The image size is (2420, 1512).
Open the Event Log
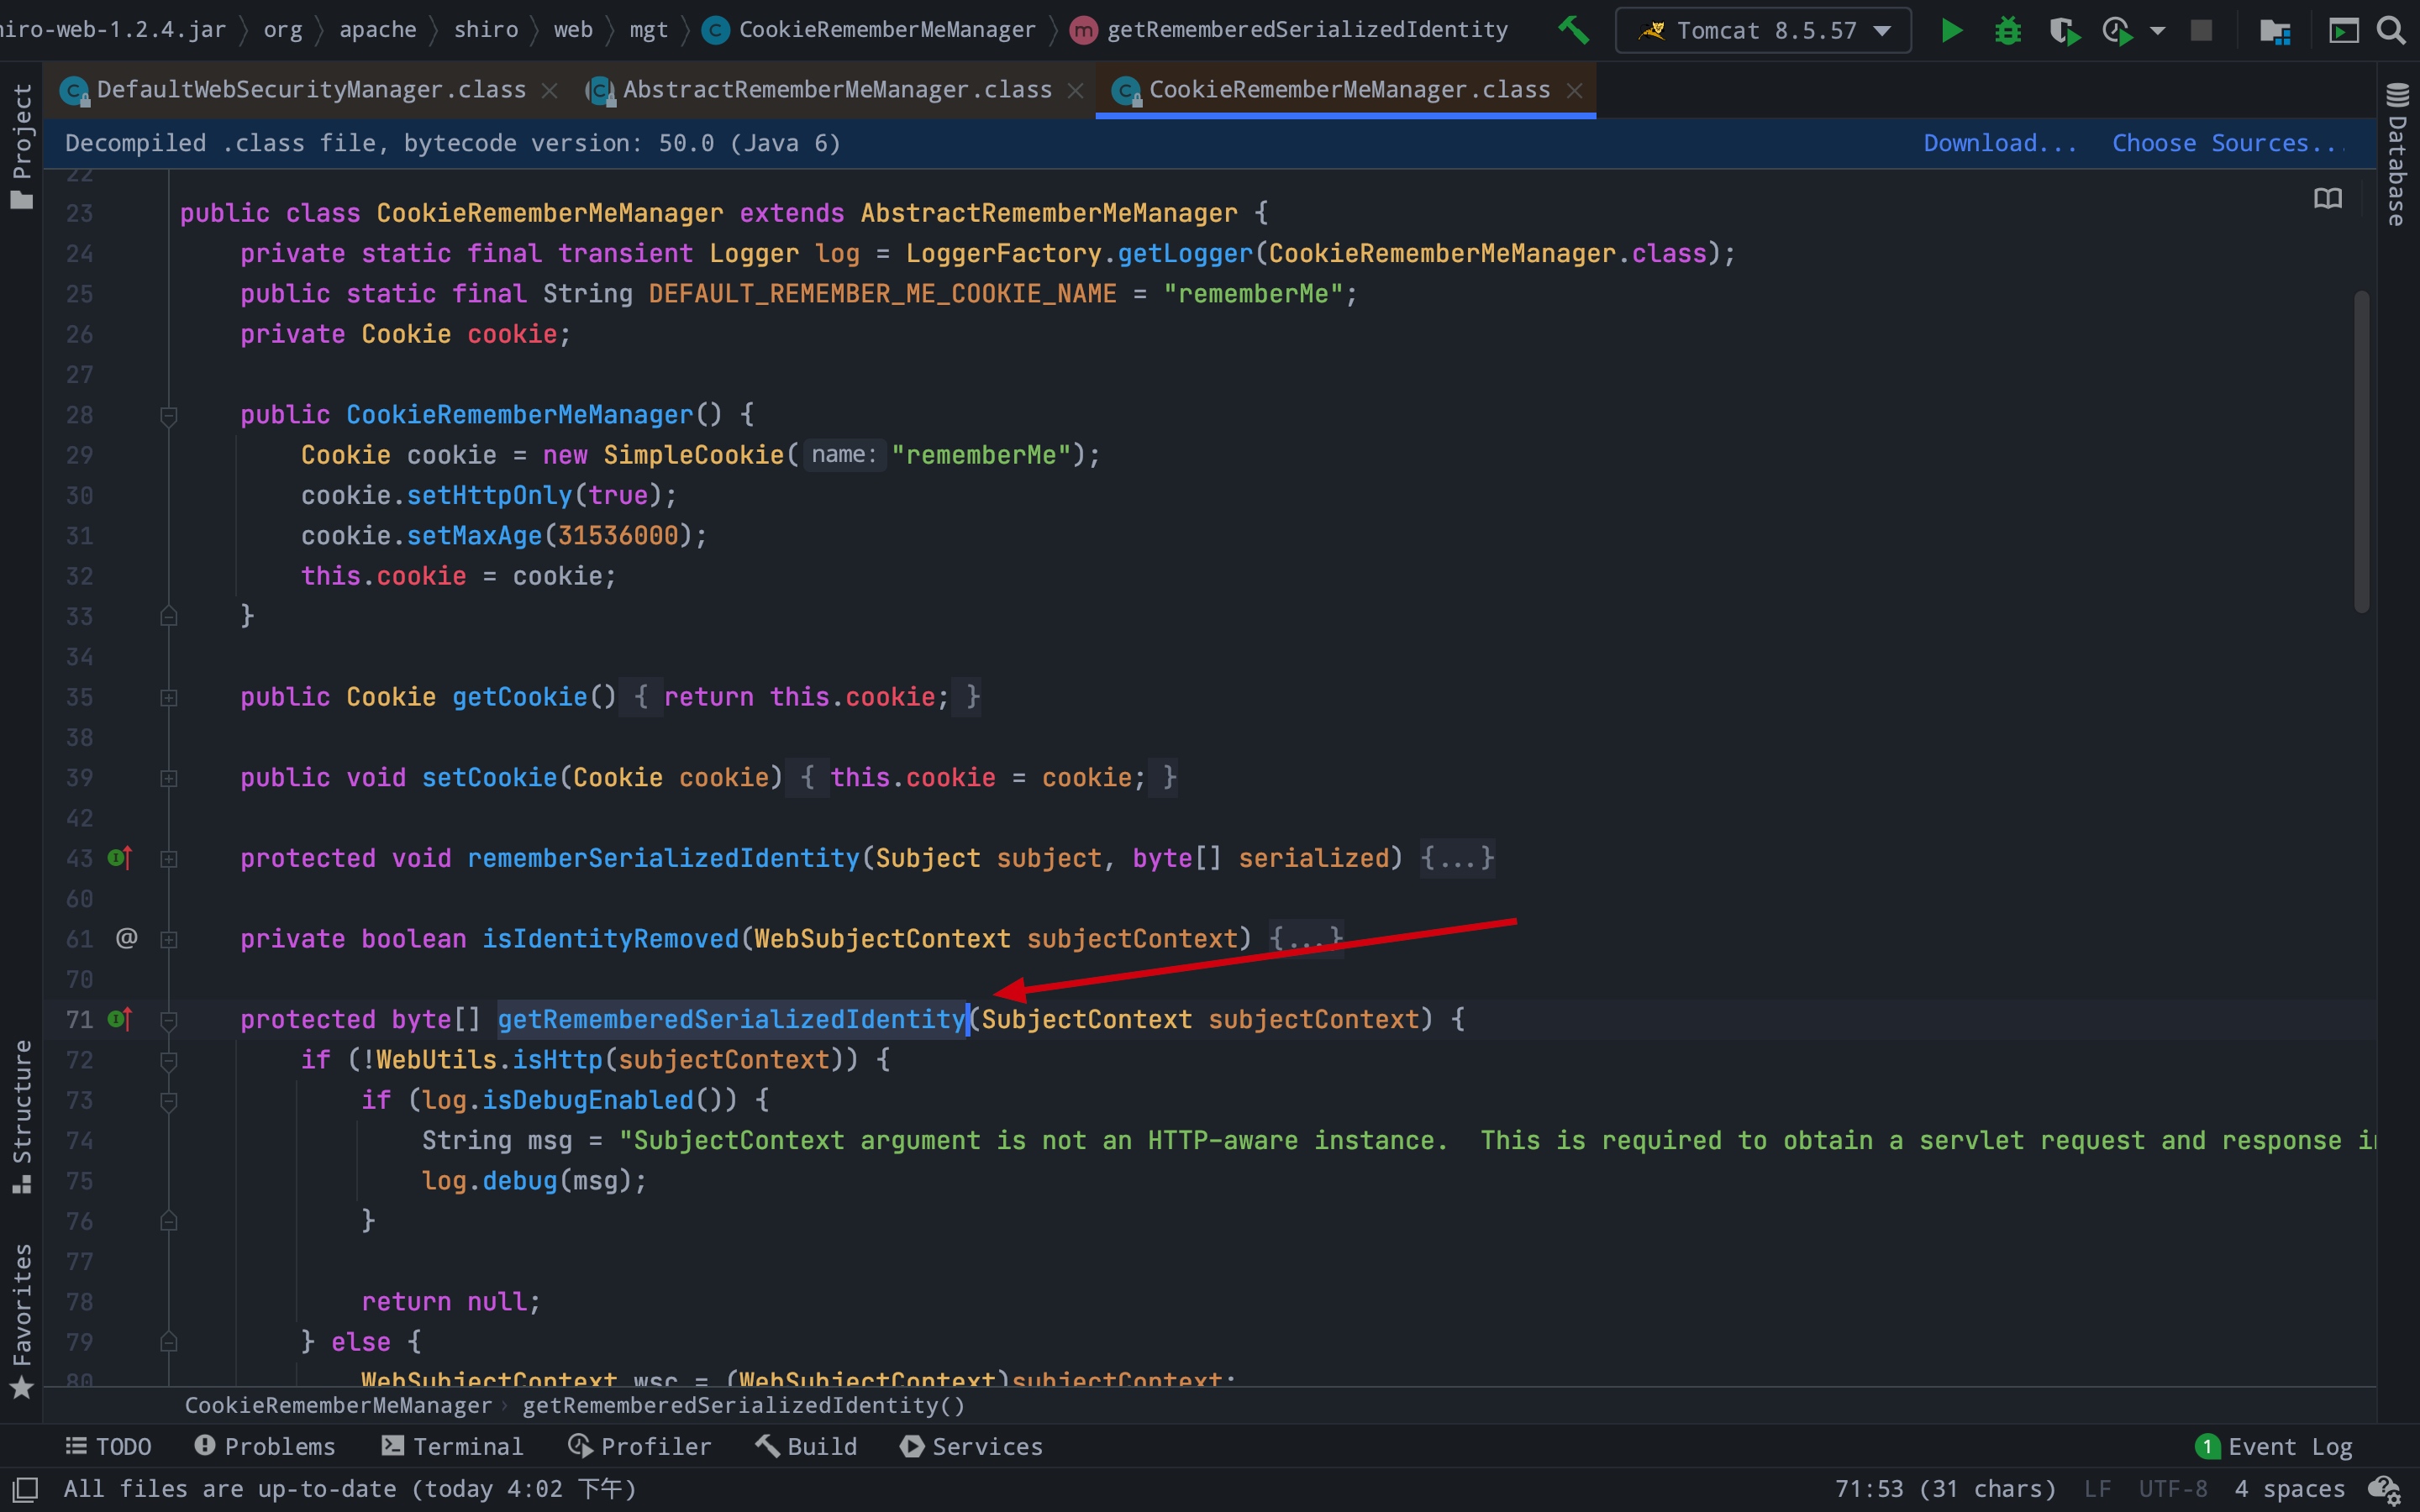click(2274, 1447)
